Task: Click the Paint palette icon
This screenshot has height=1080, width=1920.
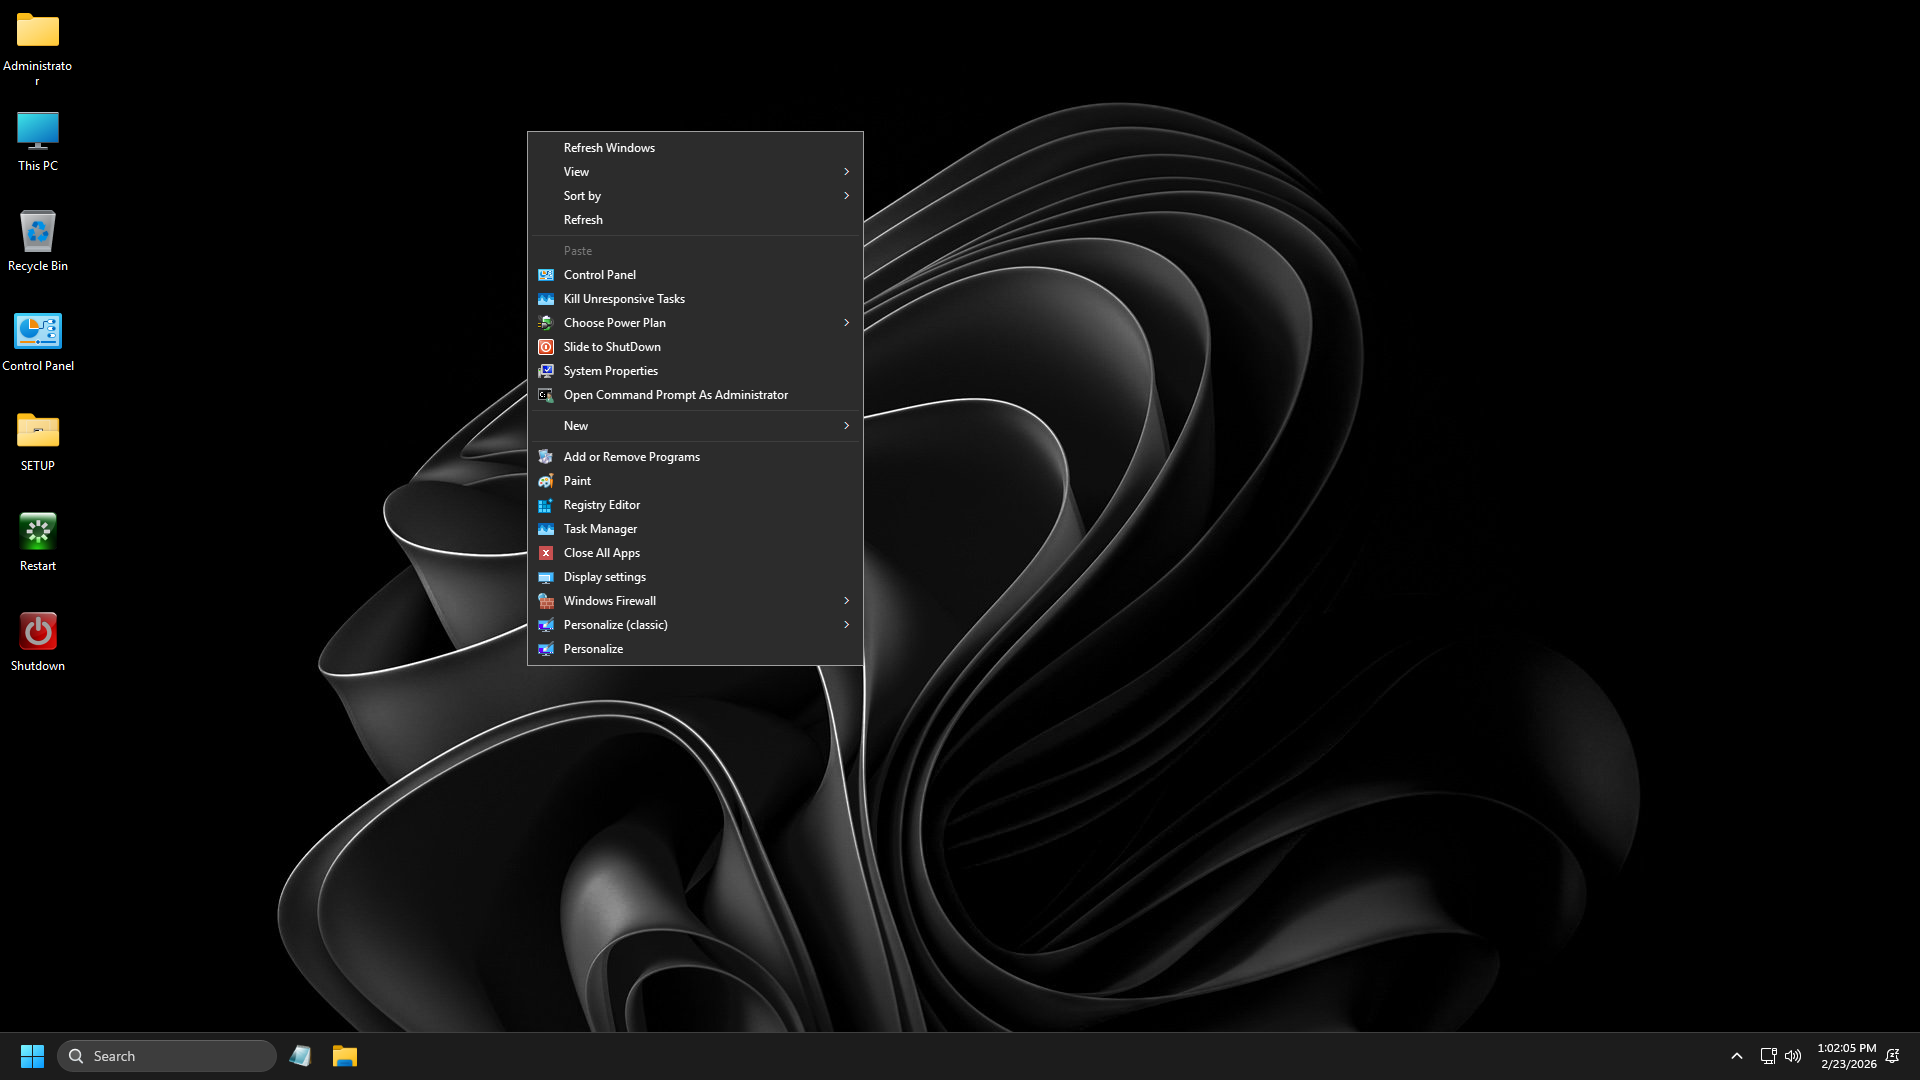Action: point(546,481)
